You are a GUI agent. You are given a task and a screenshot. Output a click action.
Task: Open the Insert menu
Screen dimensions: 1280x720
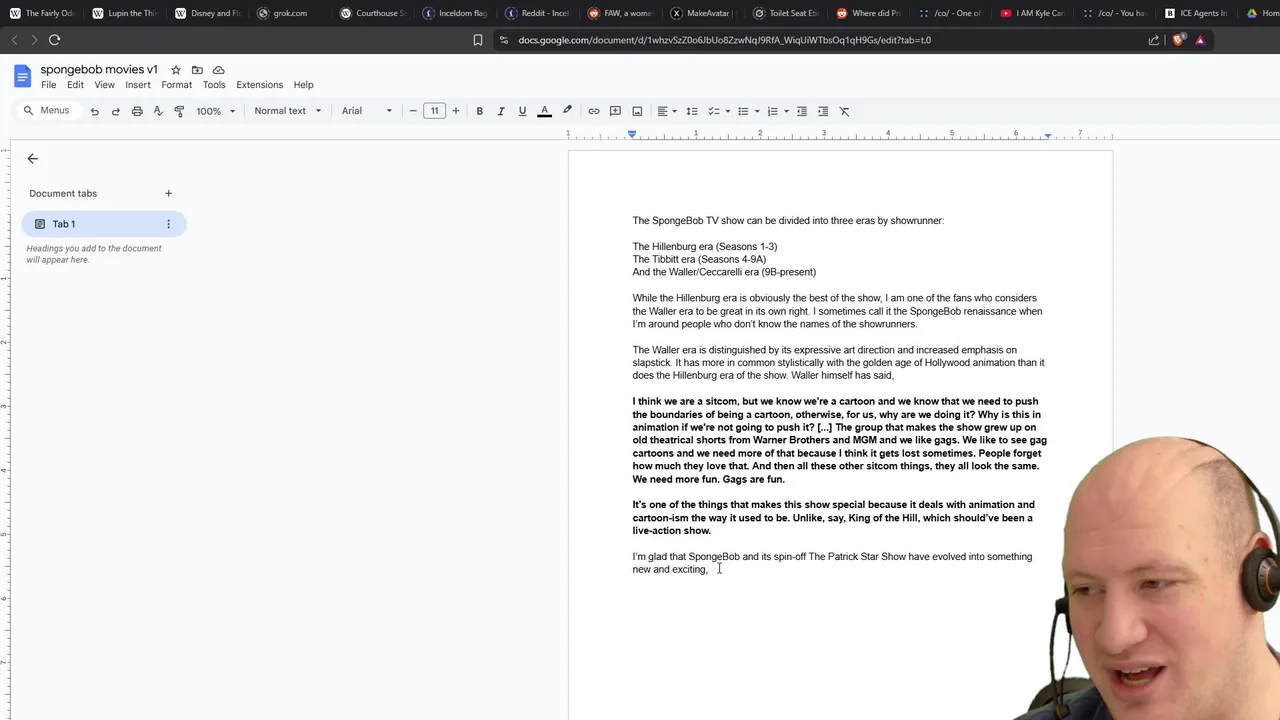[138, 85]
